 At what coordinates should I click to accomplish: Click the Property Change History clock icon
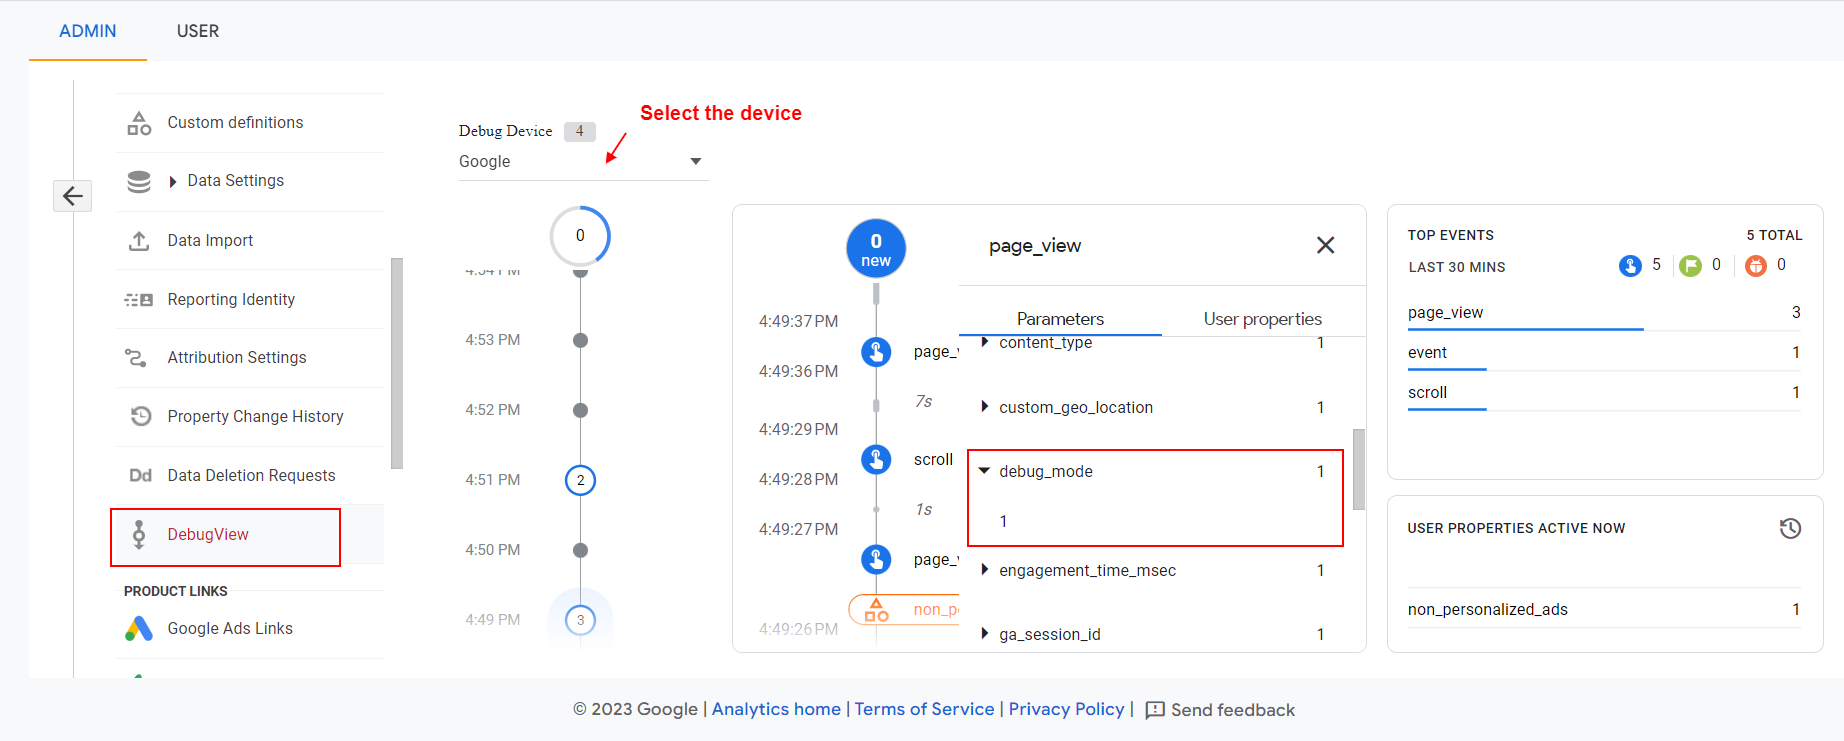coord(140,416)
